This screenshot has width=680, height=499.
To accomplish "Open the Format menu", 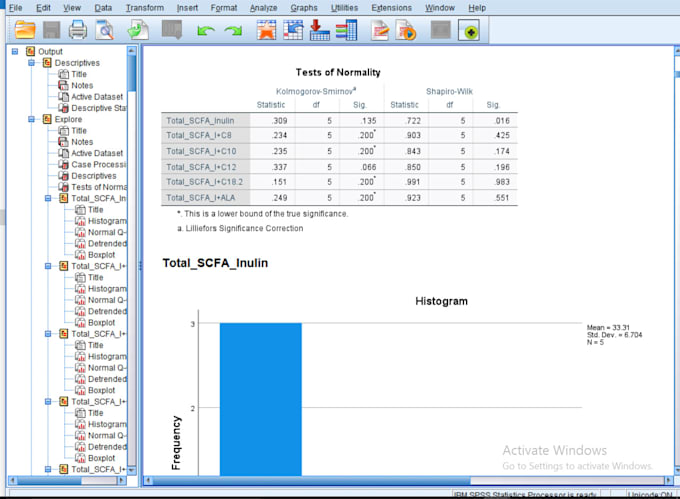I will click(224, 8).
